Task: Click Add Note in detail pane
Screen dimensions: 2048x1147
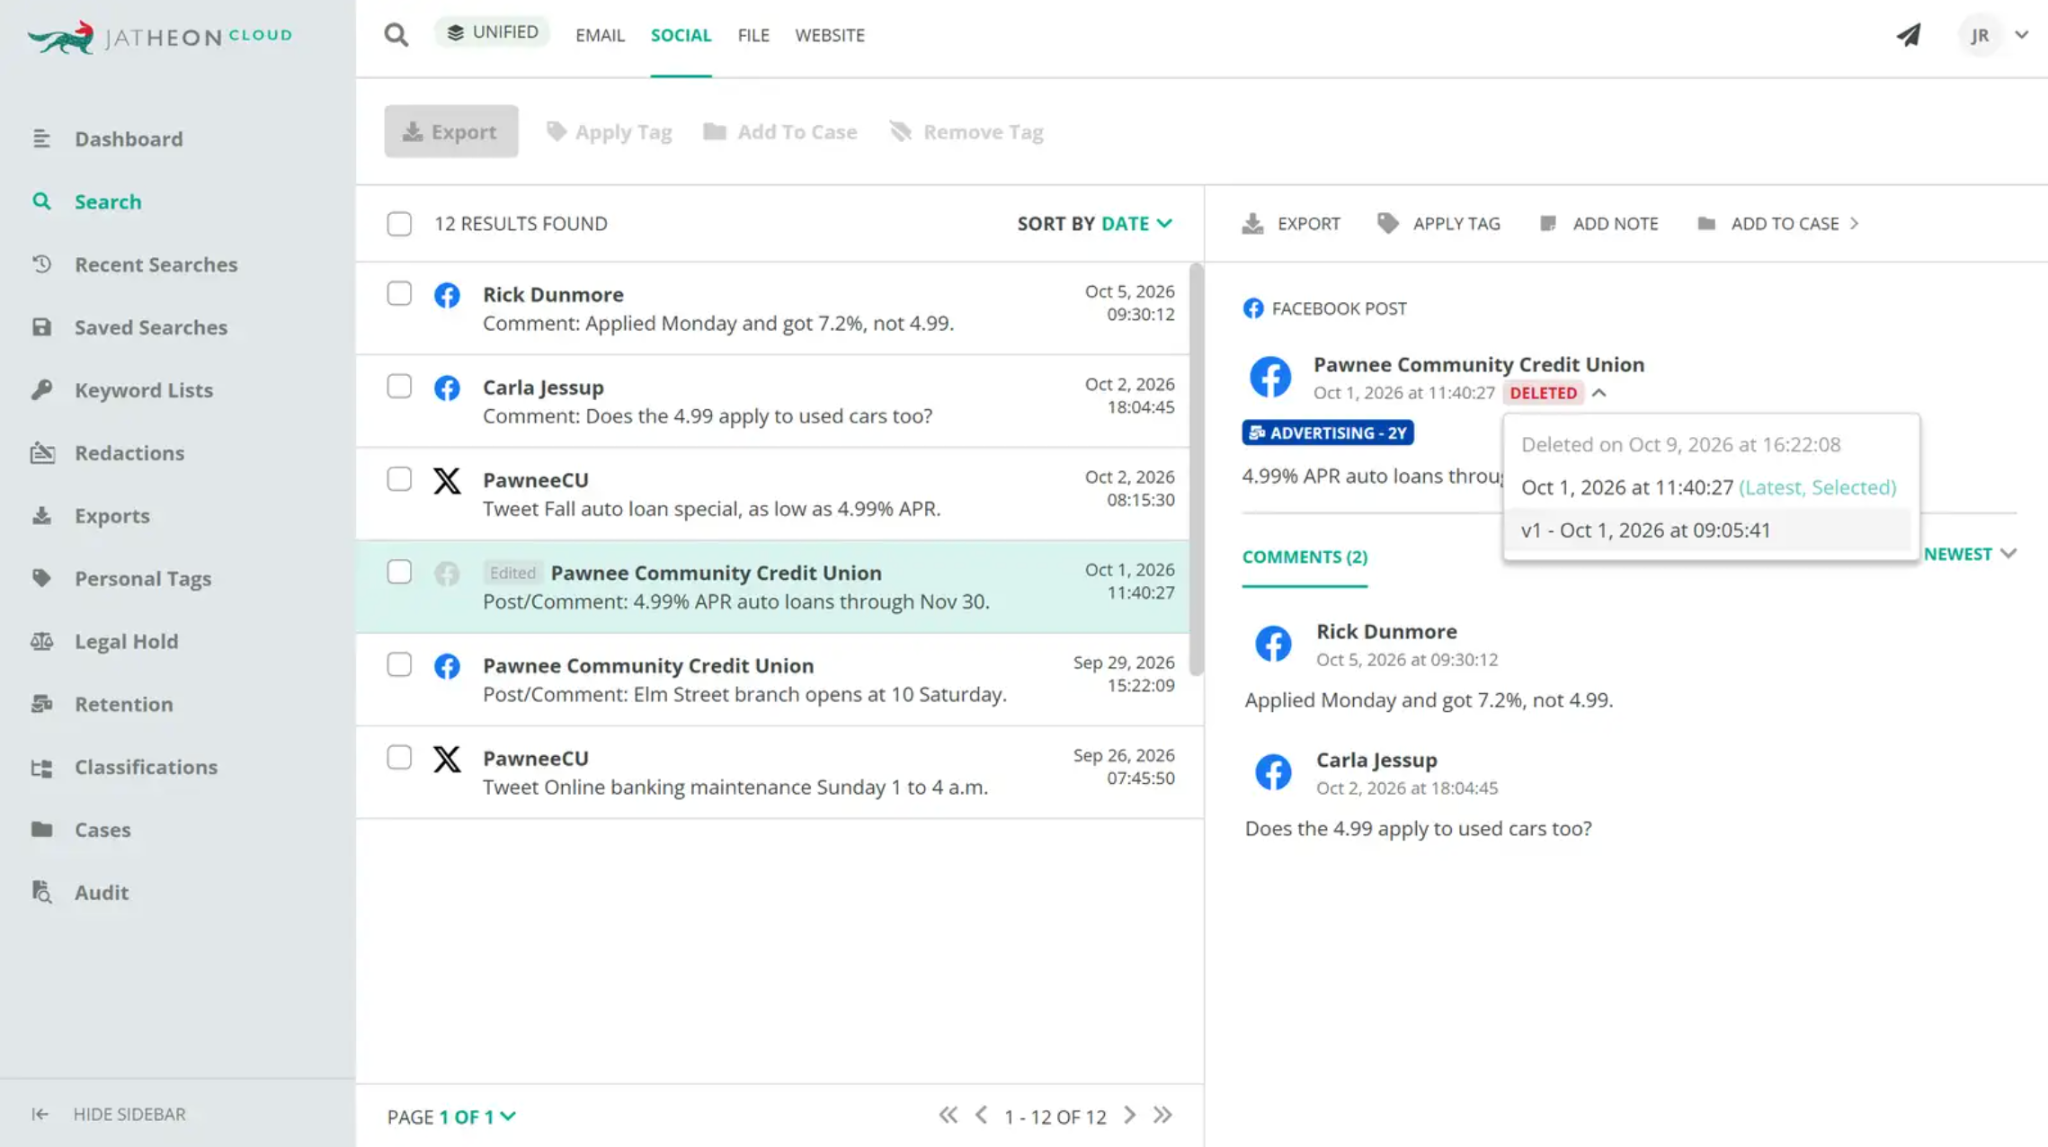Action: [x=1599, y=224]
